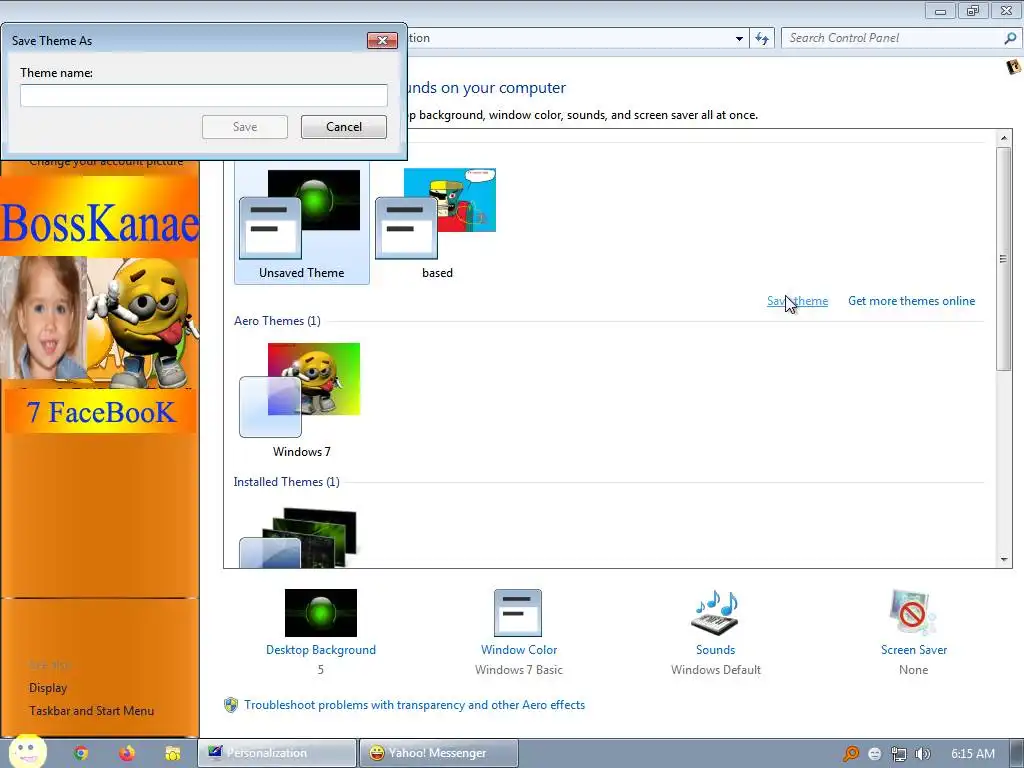Select the partially visible installed theme thumbnail
Screen dimensions: 1024x768
[299, 537]
